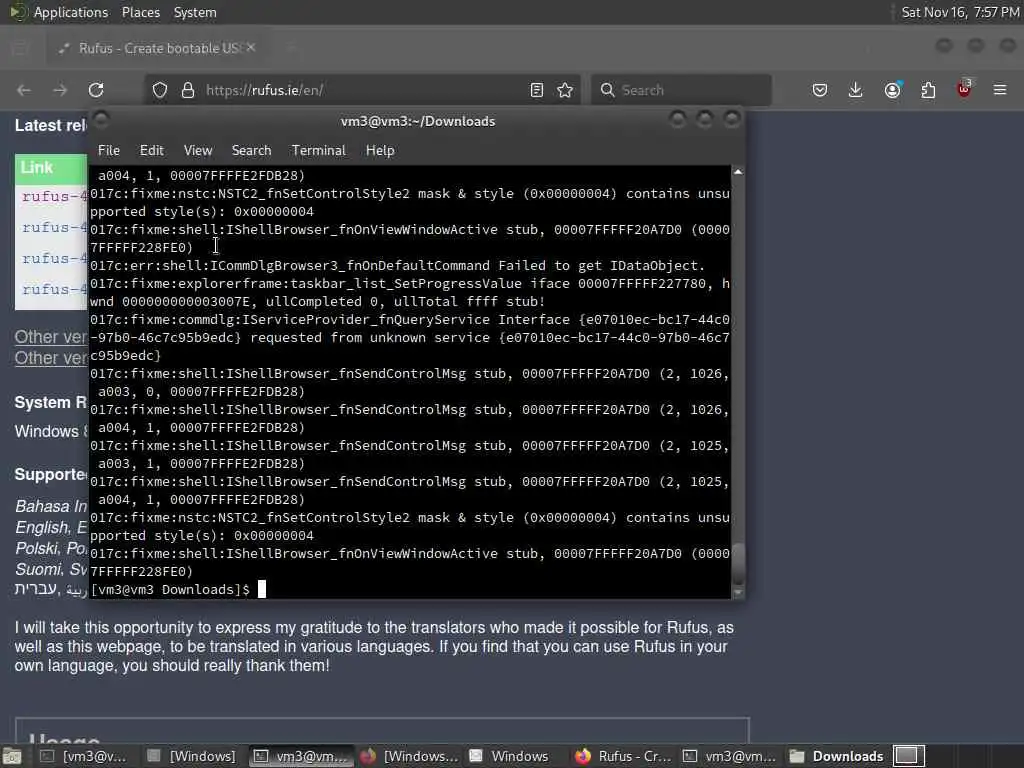Click the Latest releases heading
The height and width of the screenshot is (768, 1024).
click(x=50, y=125)
